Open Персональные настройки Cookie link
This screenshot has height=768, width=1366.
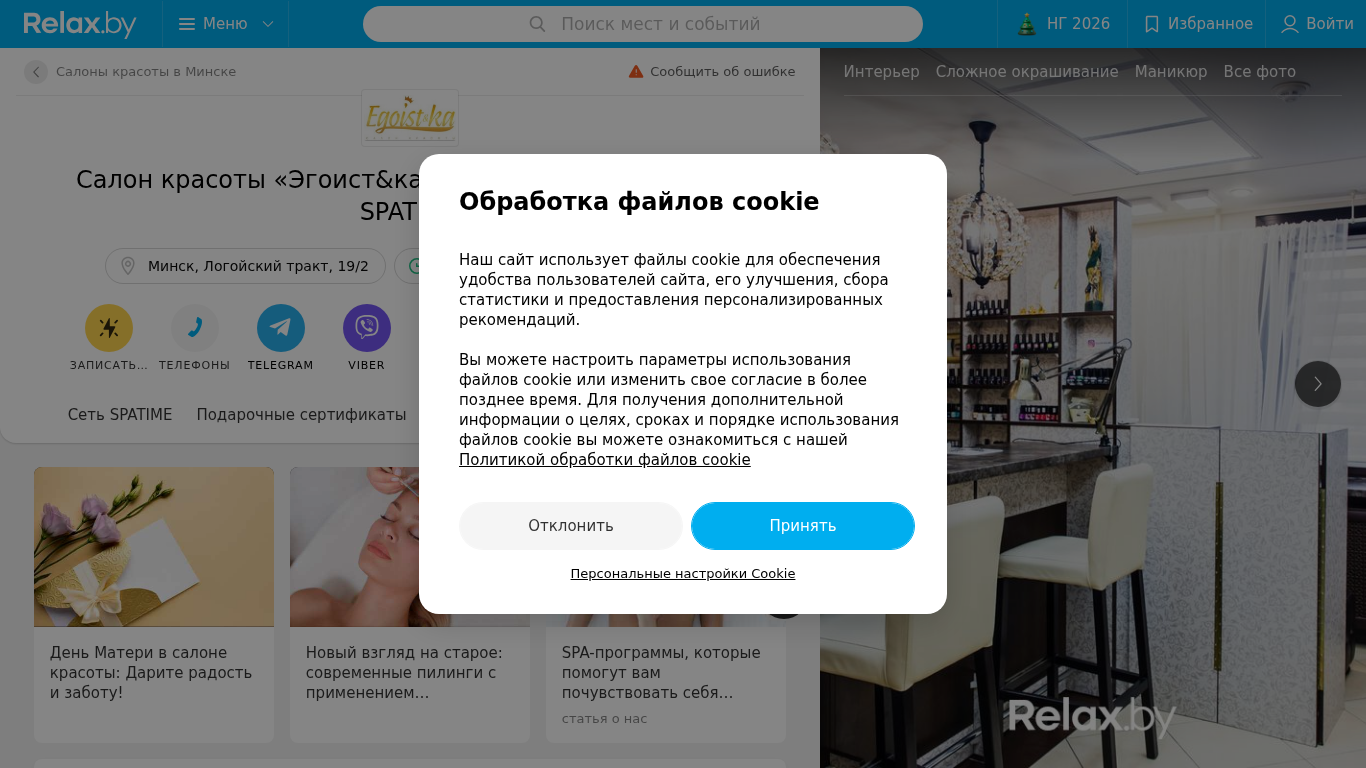point(683,574)
